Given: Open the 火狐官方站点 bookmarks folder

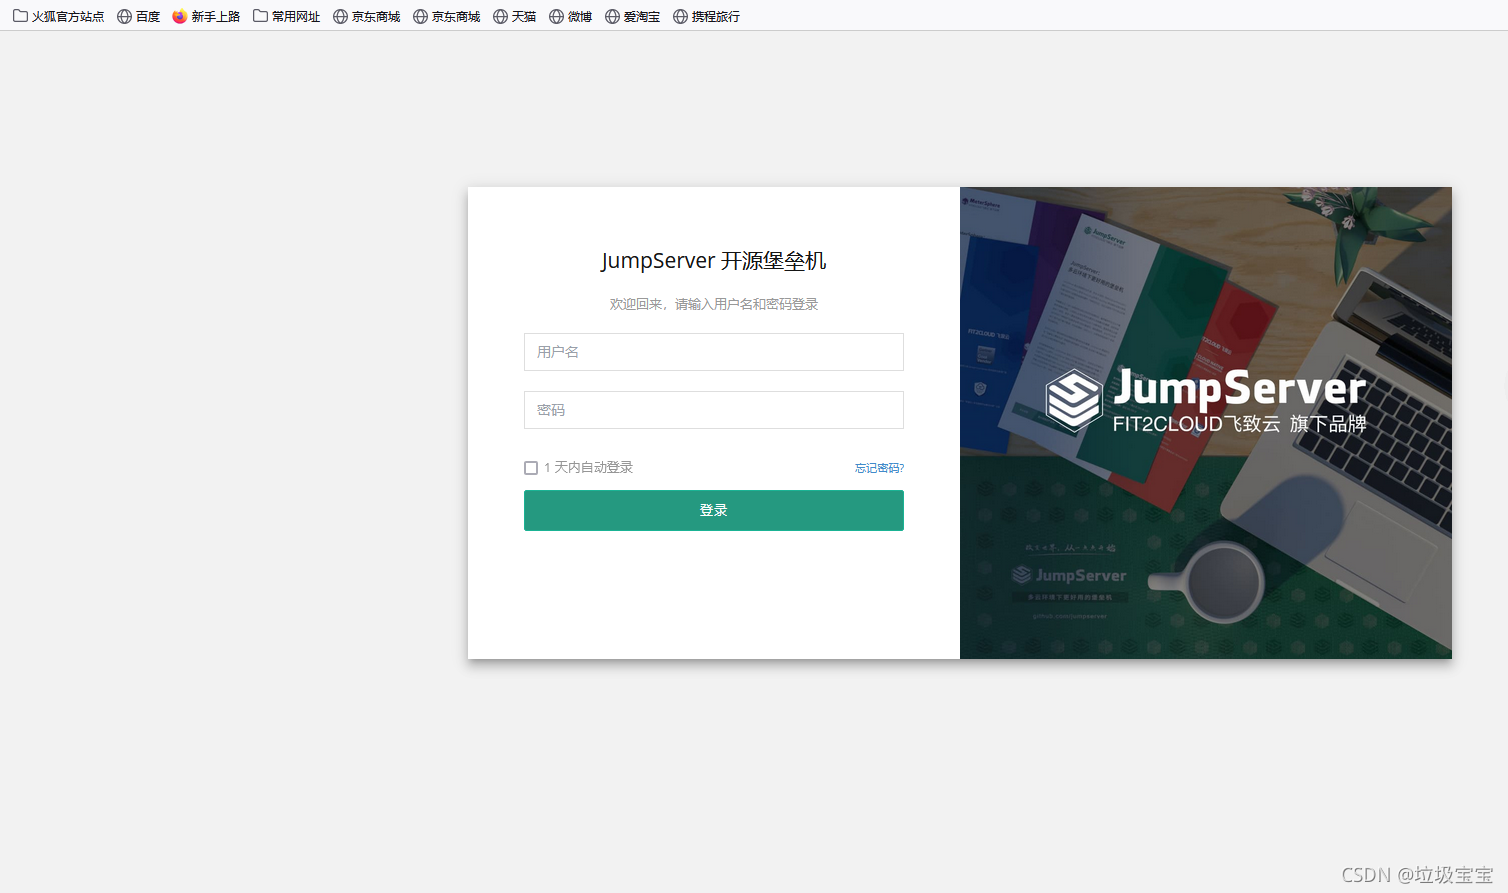Looking at the screenshot, I should (x=58, y=15).
